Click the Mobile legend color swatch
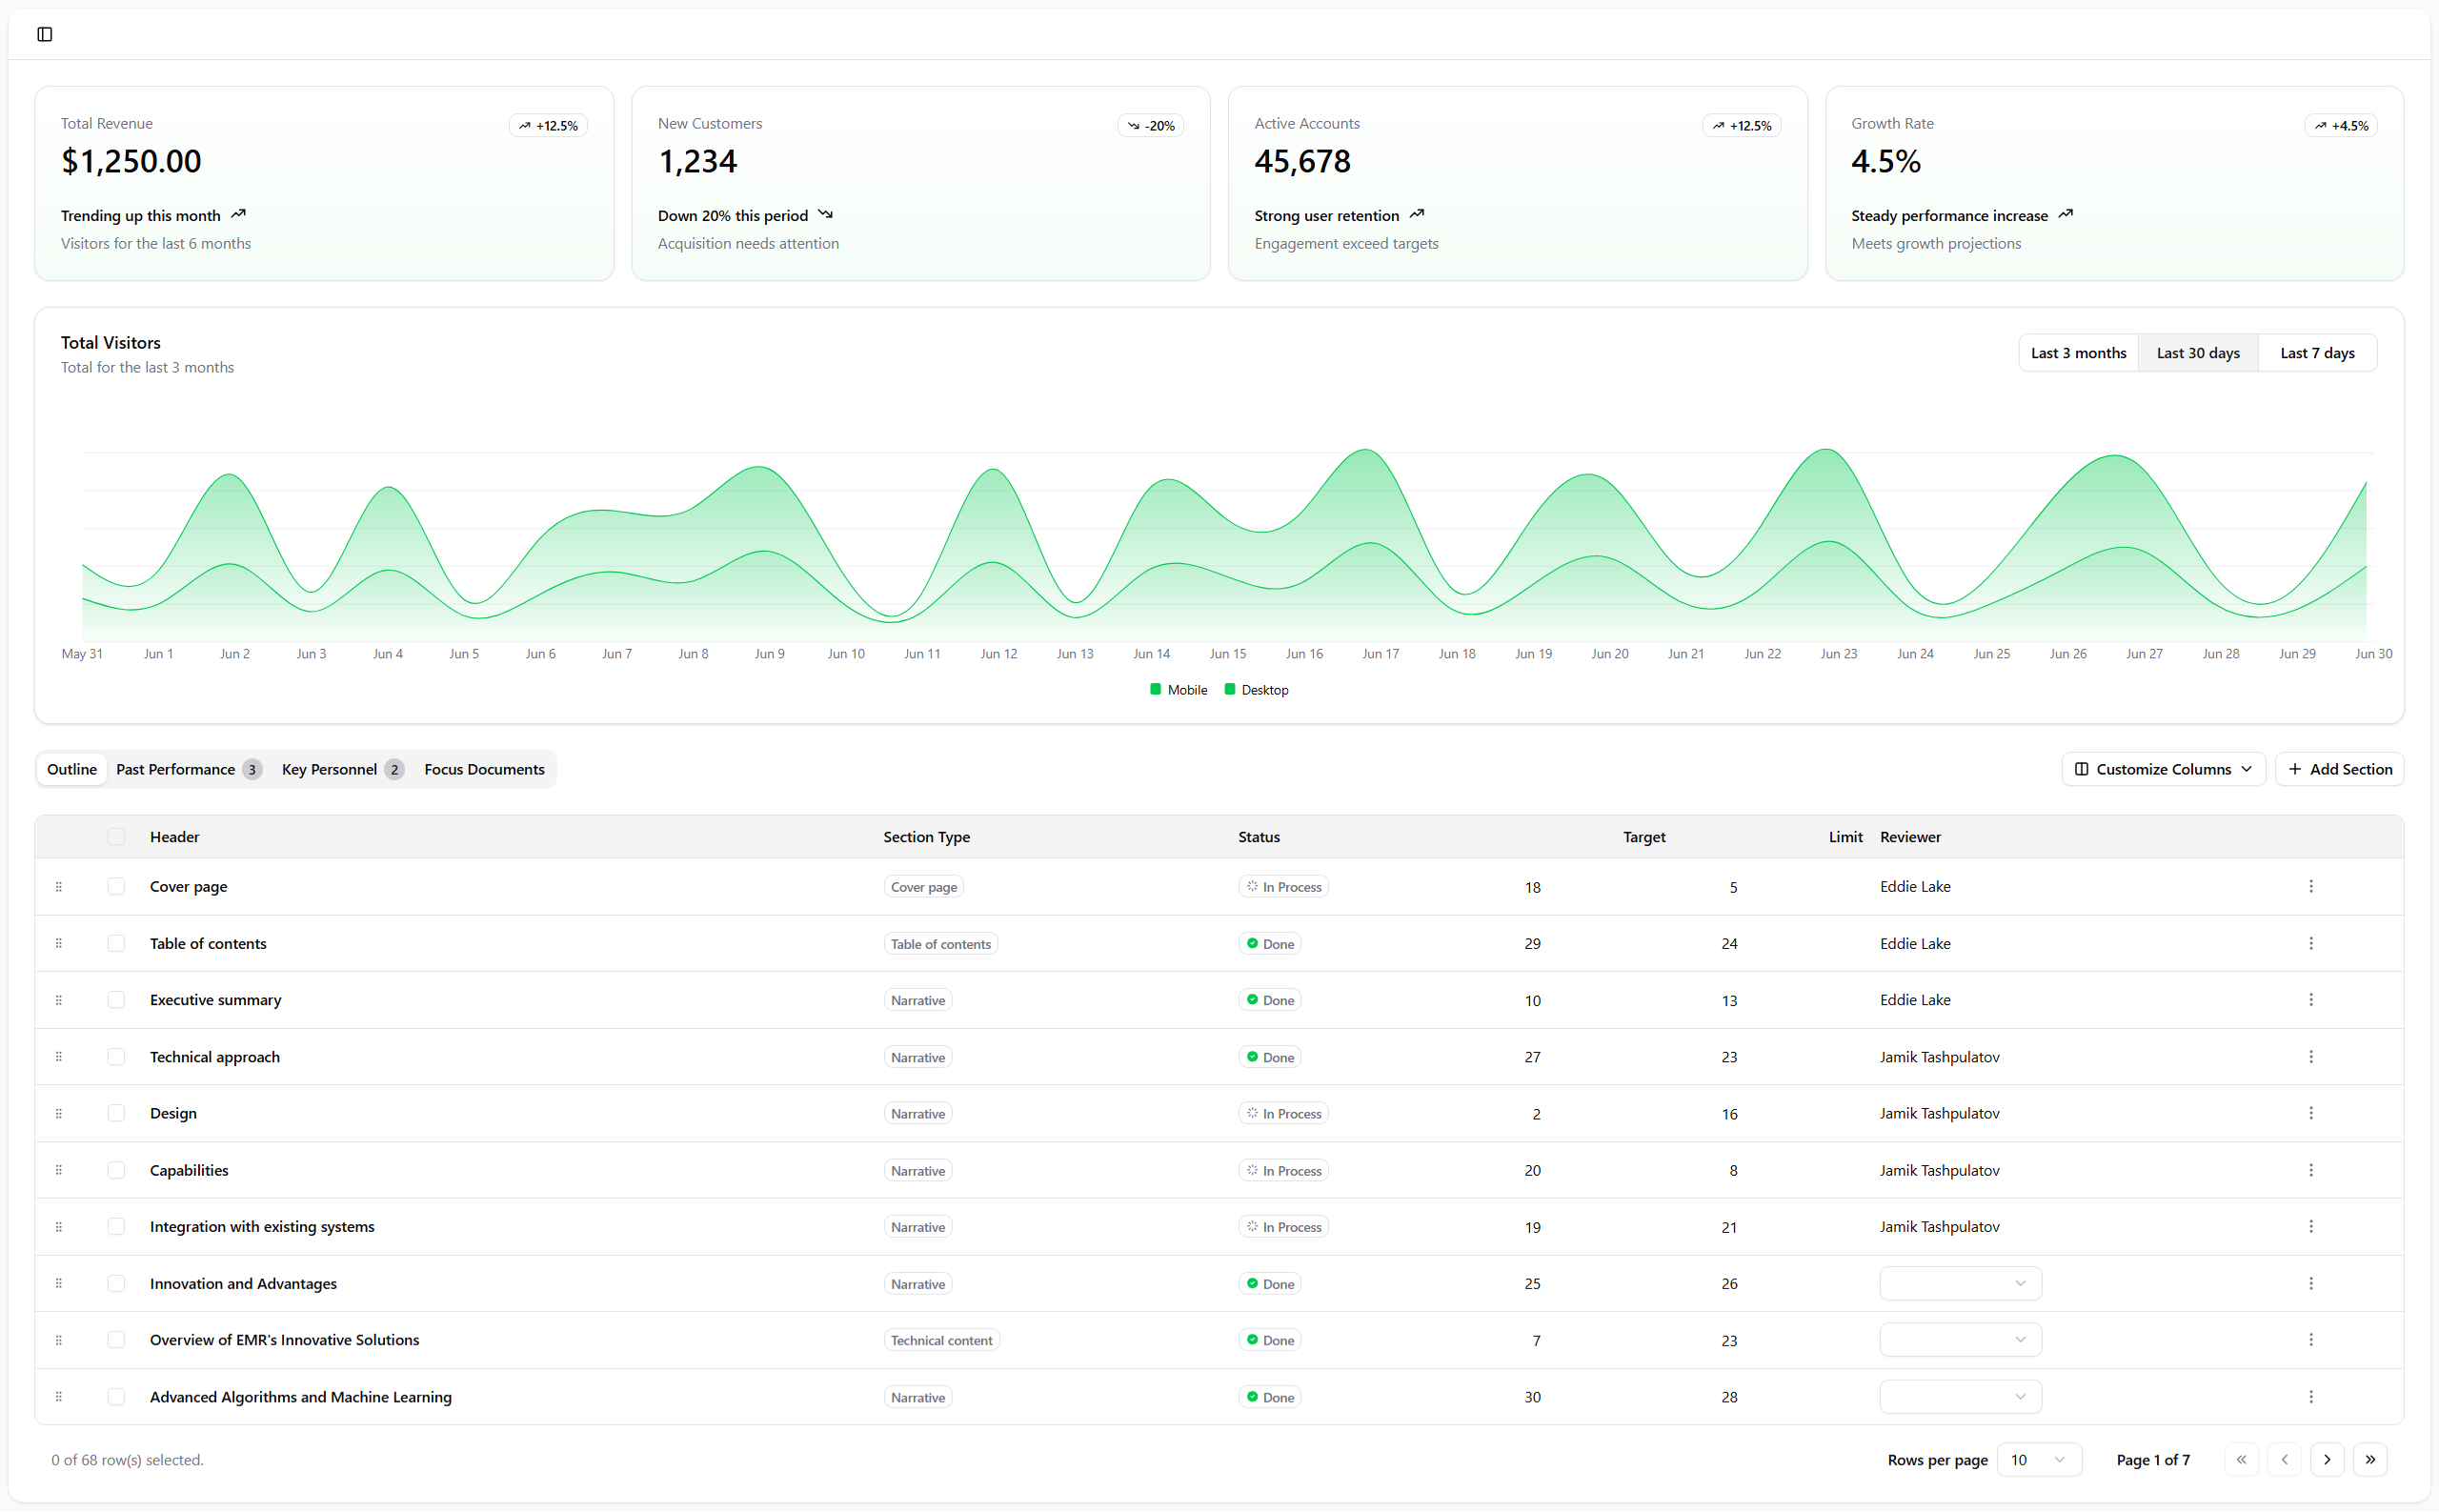 (x=1156, y=690)
